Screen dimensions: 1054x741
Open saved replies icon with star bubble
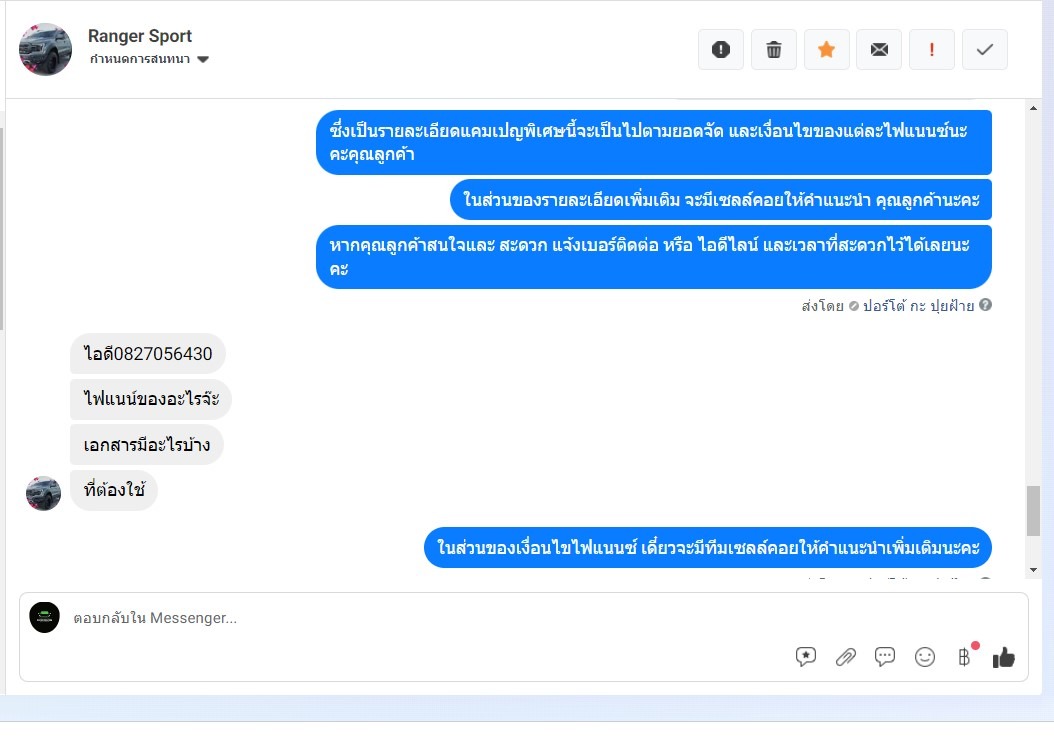(805, 657)
